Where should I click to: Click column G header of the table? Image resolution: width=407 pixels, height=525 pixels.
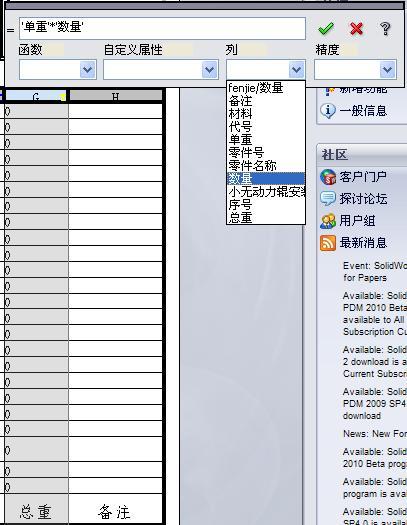coord(36,96)
